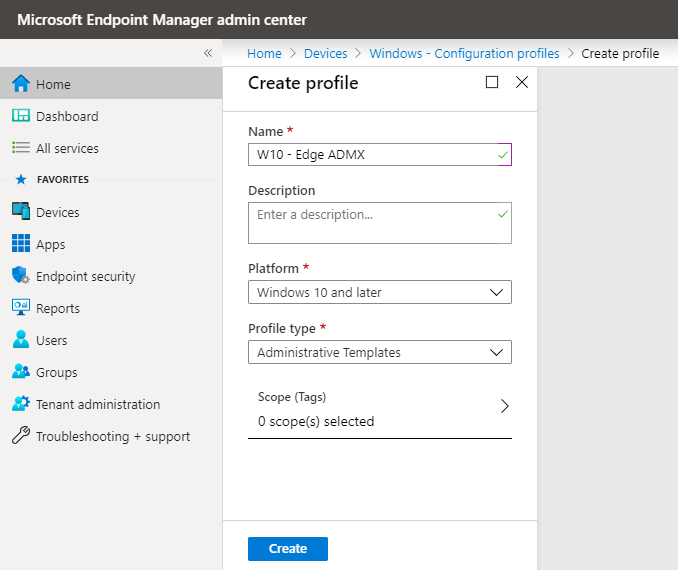678x570 pixels.
Task: Go to Devices in favorites menu
Action: (x=111, y=212)
